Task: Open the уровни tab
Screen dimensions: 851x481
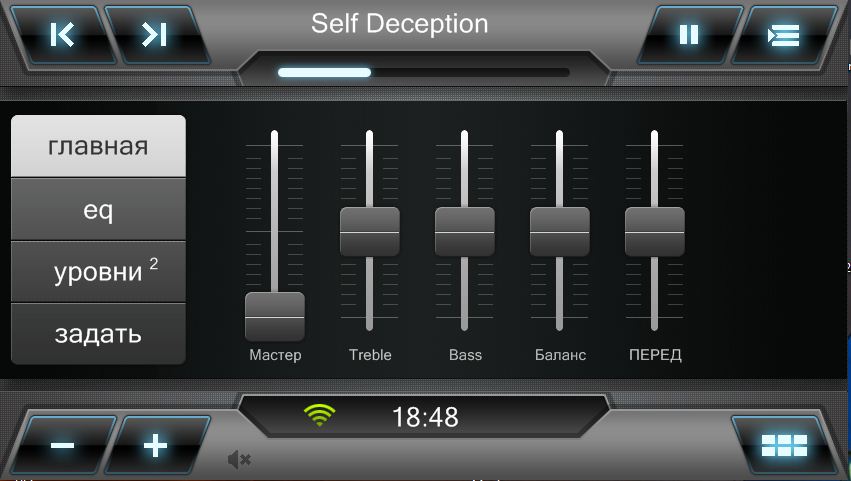Action: (98, 272)
